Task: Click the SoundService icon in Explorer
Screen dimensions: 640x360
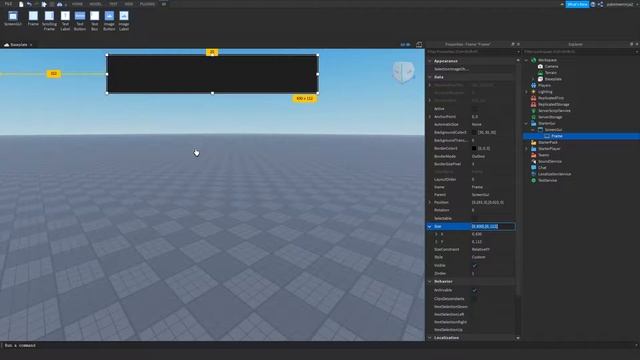Action: 533,161
